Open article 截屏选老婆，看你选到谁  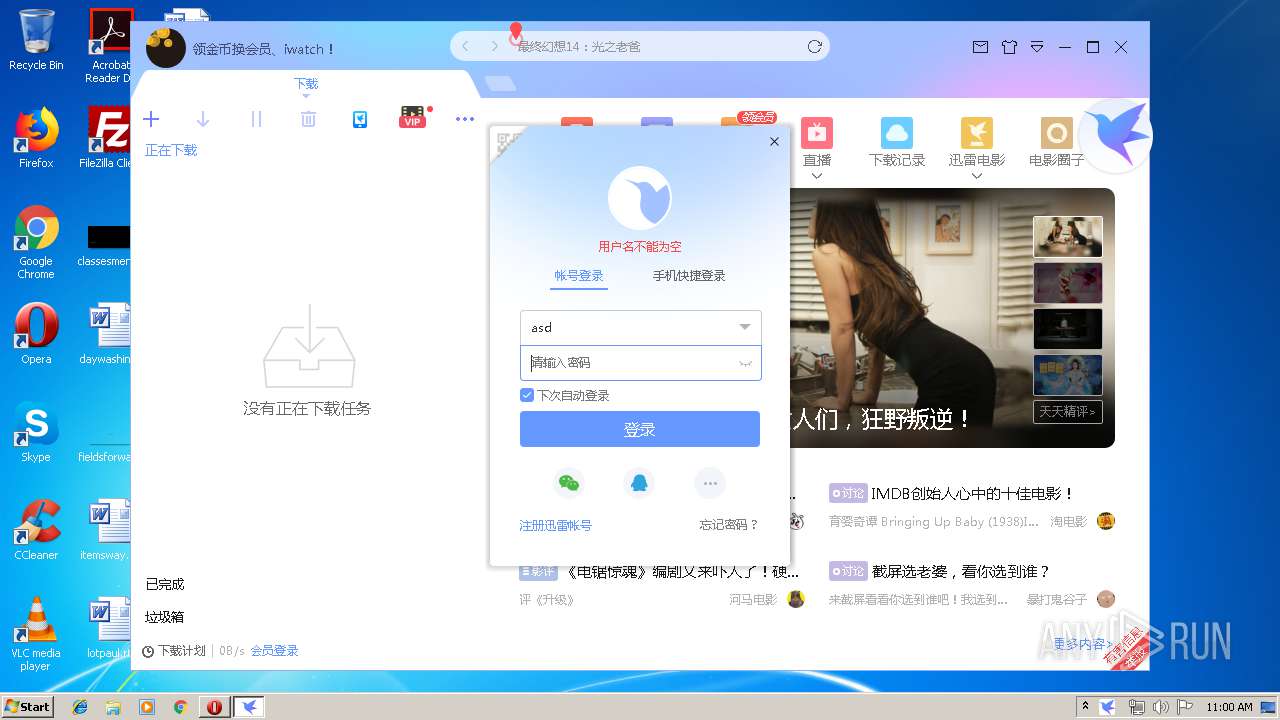point(961,572)
